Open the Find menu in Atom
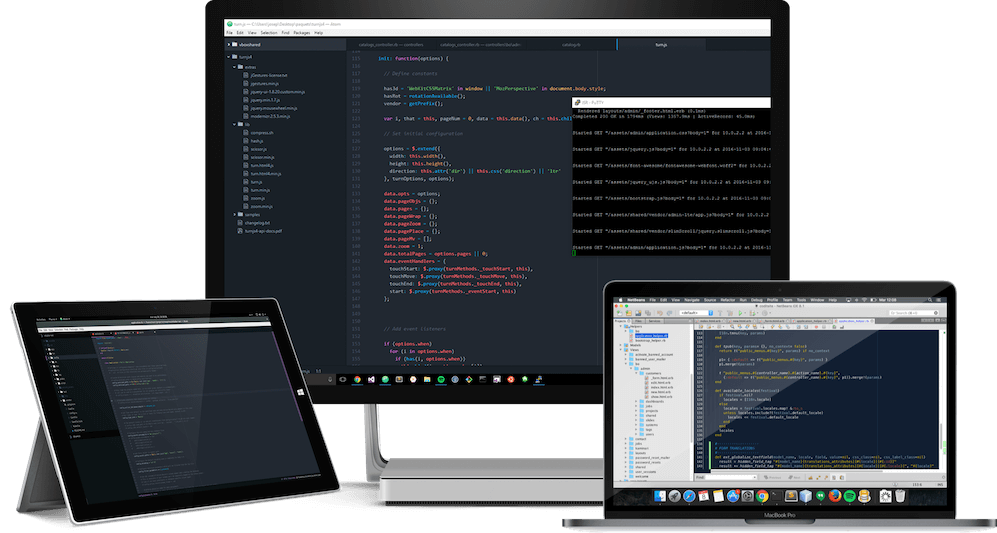997x533 pixels. 285,32
